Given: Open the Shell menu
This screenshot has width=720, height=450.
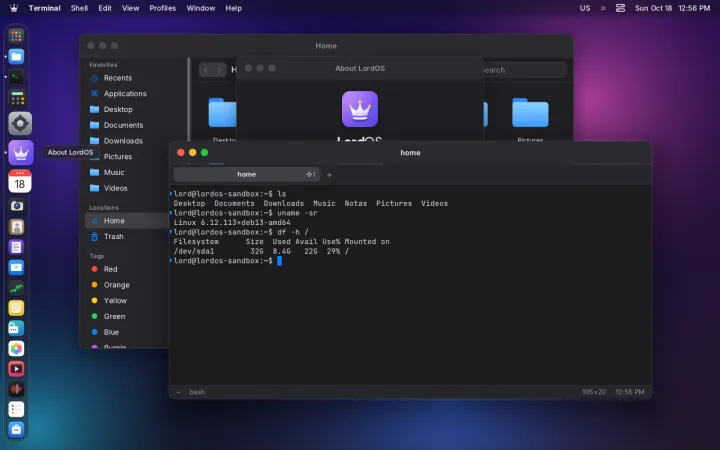Looking at the screenshot, I should pyautogui.click(x=79, y=8).
